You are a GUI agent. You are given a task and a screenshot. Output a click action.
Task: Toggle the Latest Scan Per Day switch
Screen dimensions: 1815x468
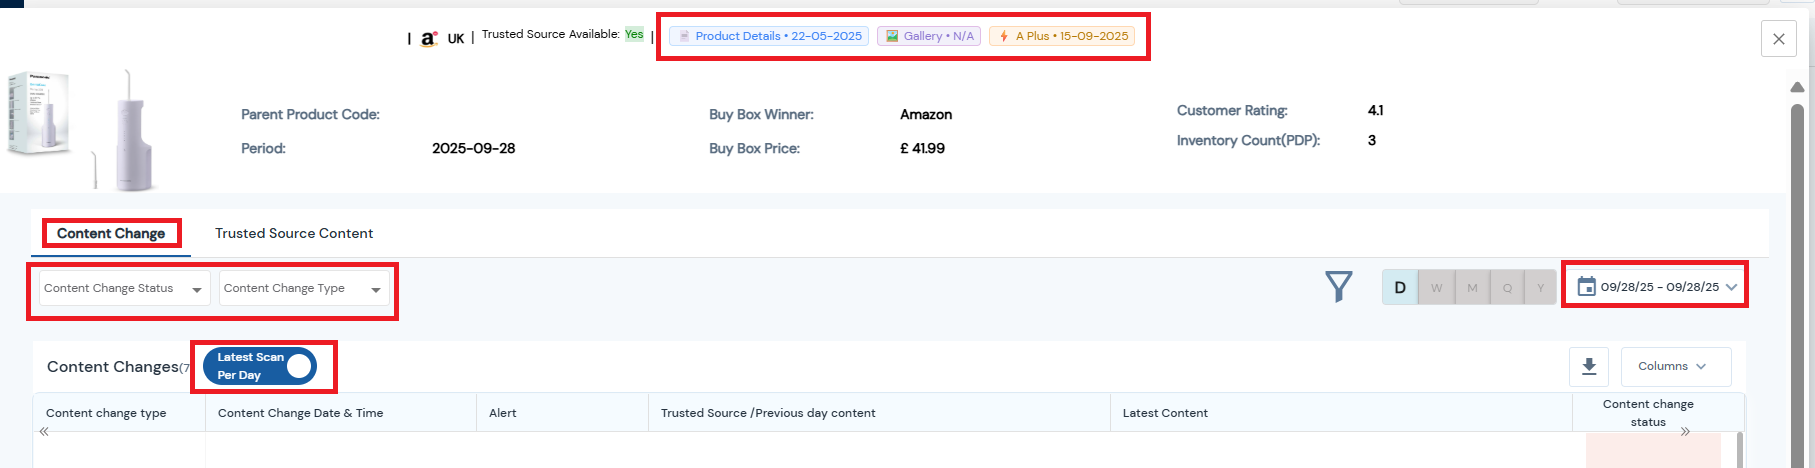coord(260,366)
